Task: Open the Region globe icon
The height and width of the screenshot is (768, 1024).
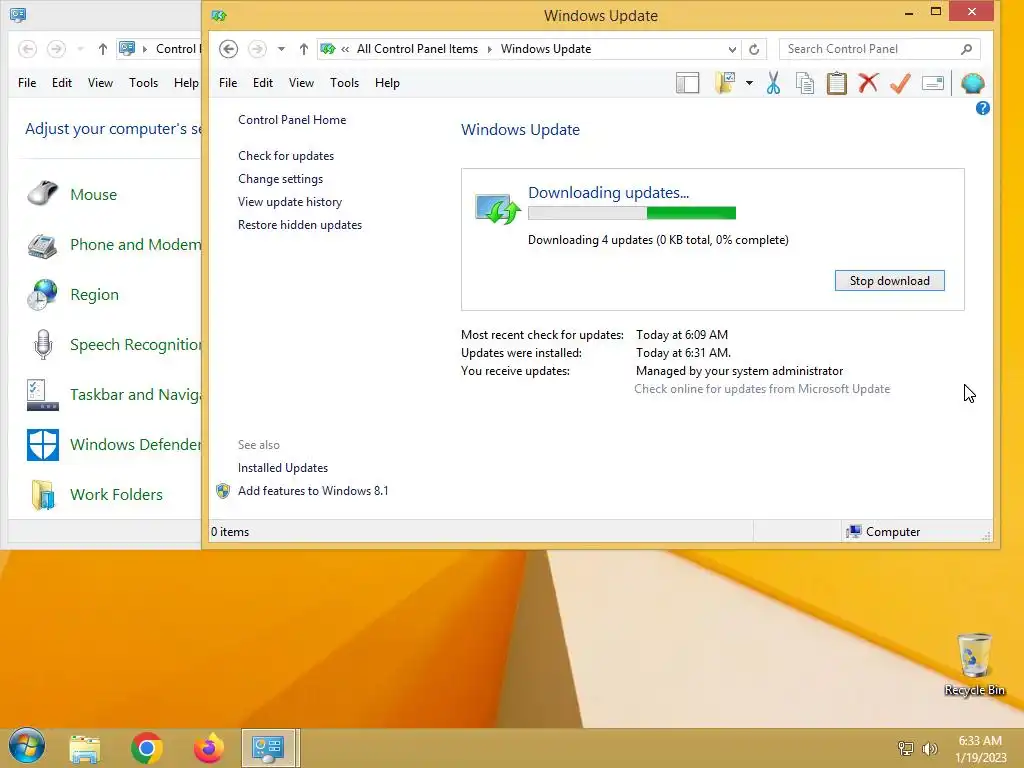Action: 42,295
